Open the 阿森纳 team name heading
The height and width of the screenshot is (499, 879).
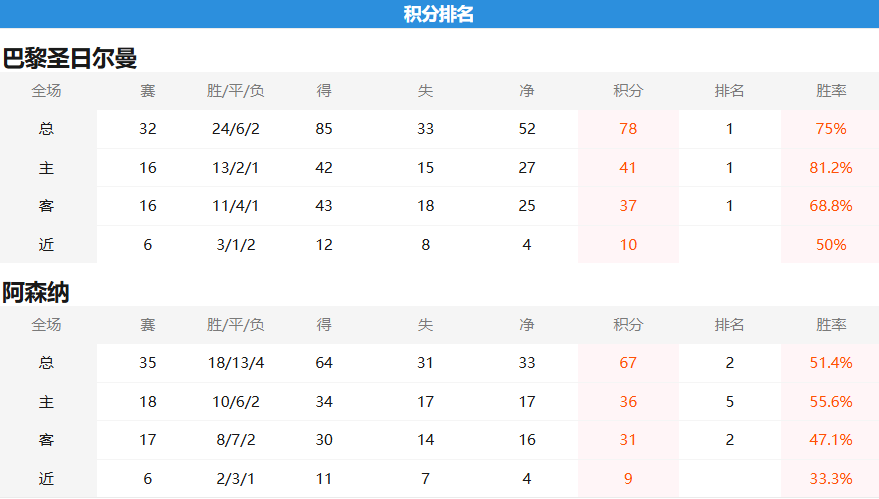tap(35, 293)
